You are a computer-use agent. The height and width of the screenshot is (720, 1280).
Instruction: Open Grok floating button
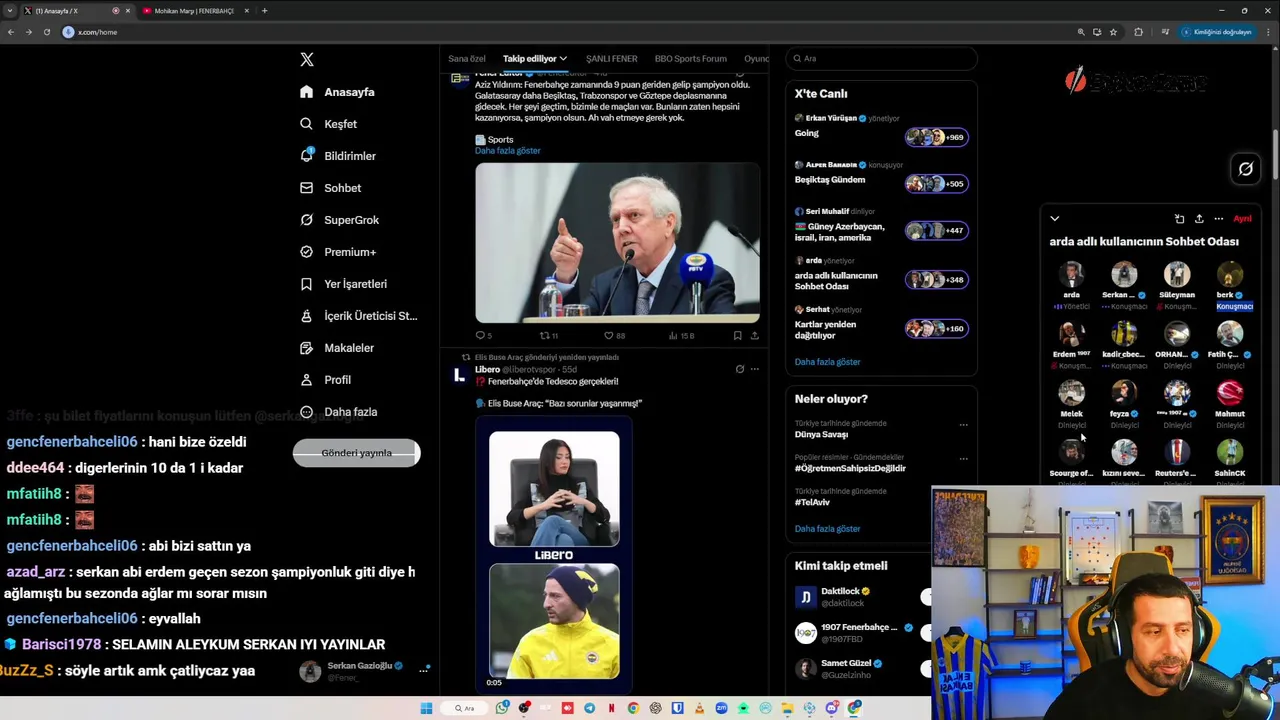1245,169
